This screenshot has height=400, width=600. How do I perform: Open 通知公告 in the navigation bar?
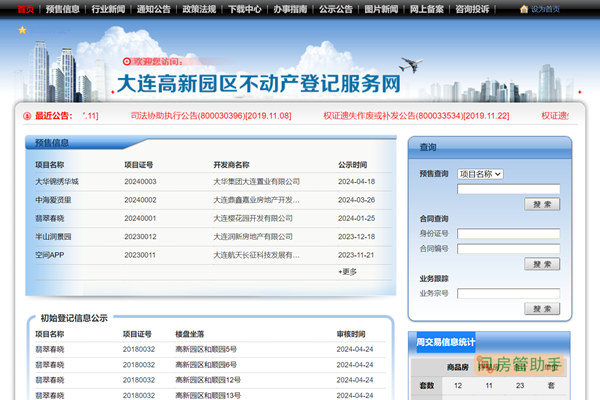pyautogui.click(x=153, y=9)
